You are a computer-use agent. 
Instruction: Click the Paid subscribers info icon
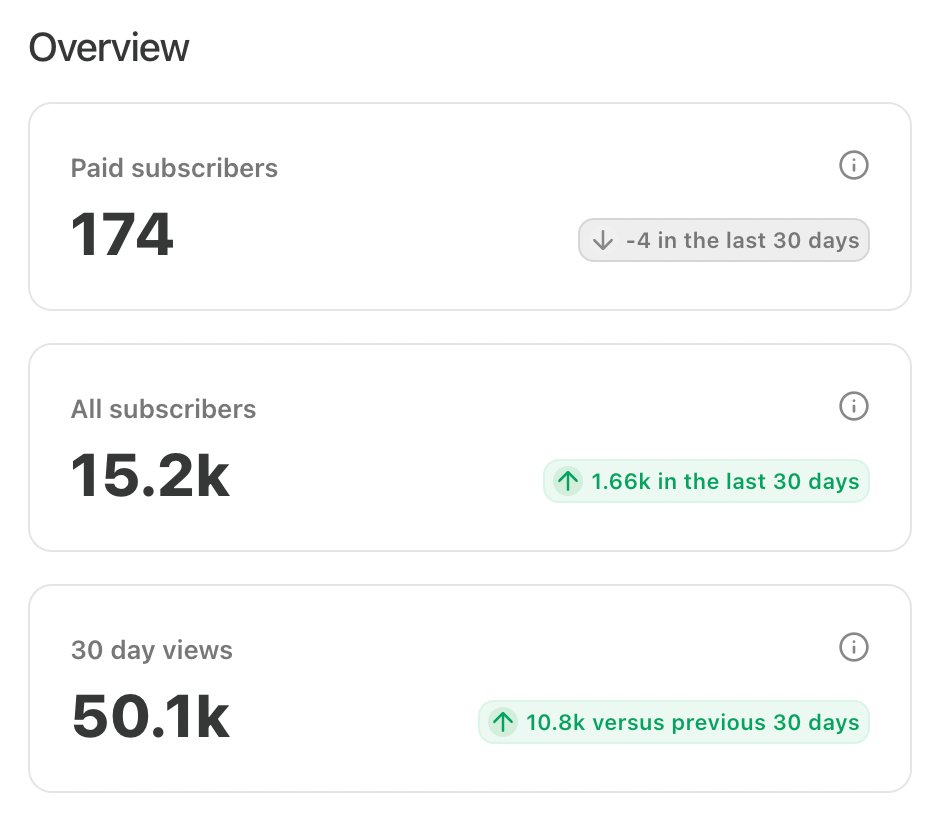coord(853,165)
